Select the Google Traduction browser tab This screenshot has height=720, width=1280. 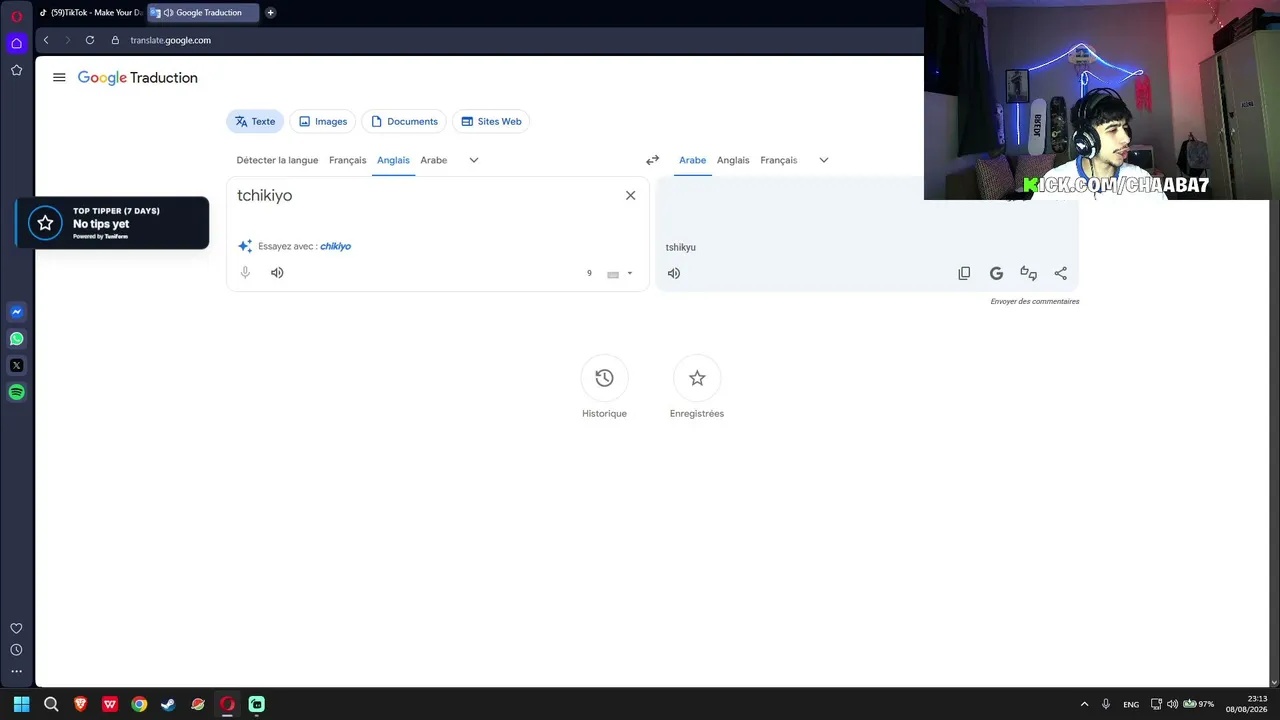tap(202, 12)
